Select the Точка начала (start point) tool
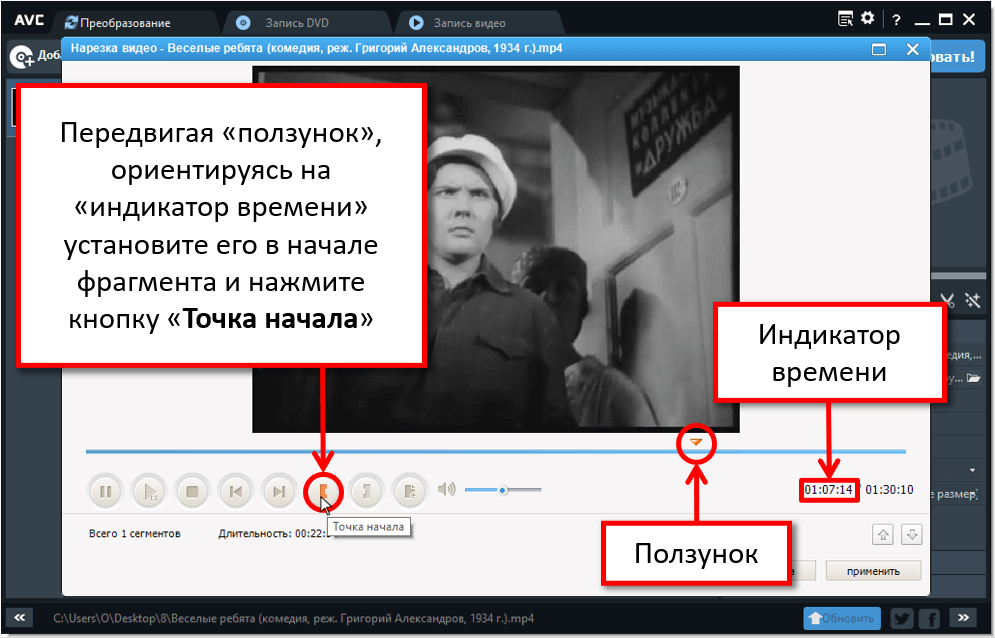The width and height of the screenshot is (995, 638). pos(322,491)
